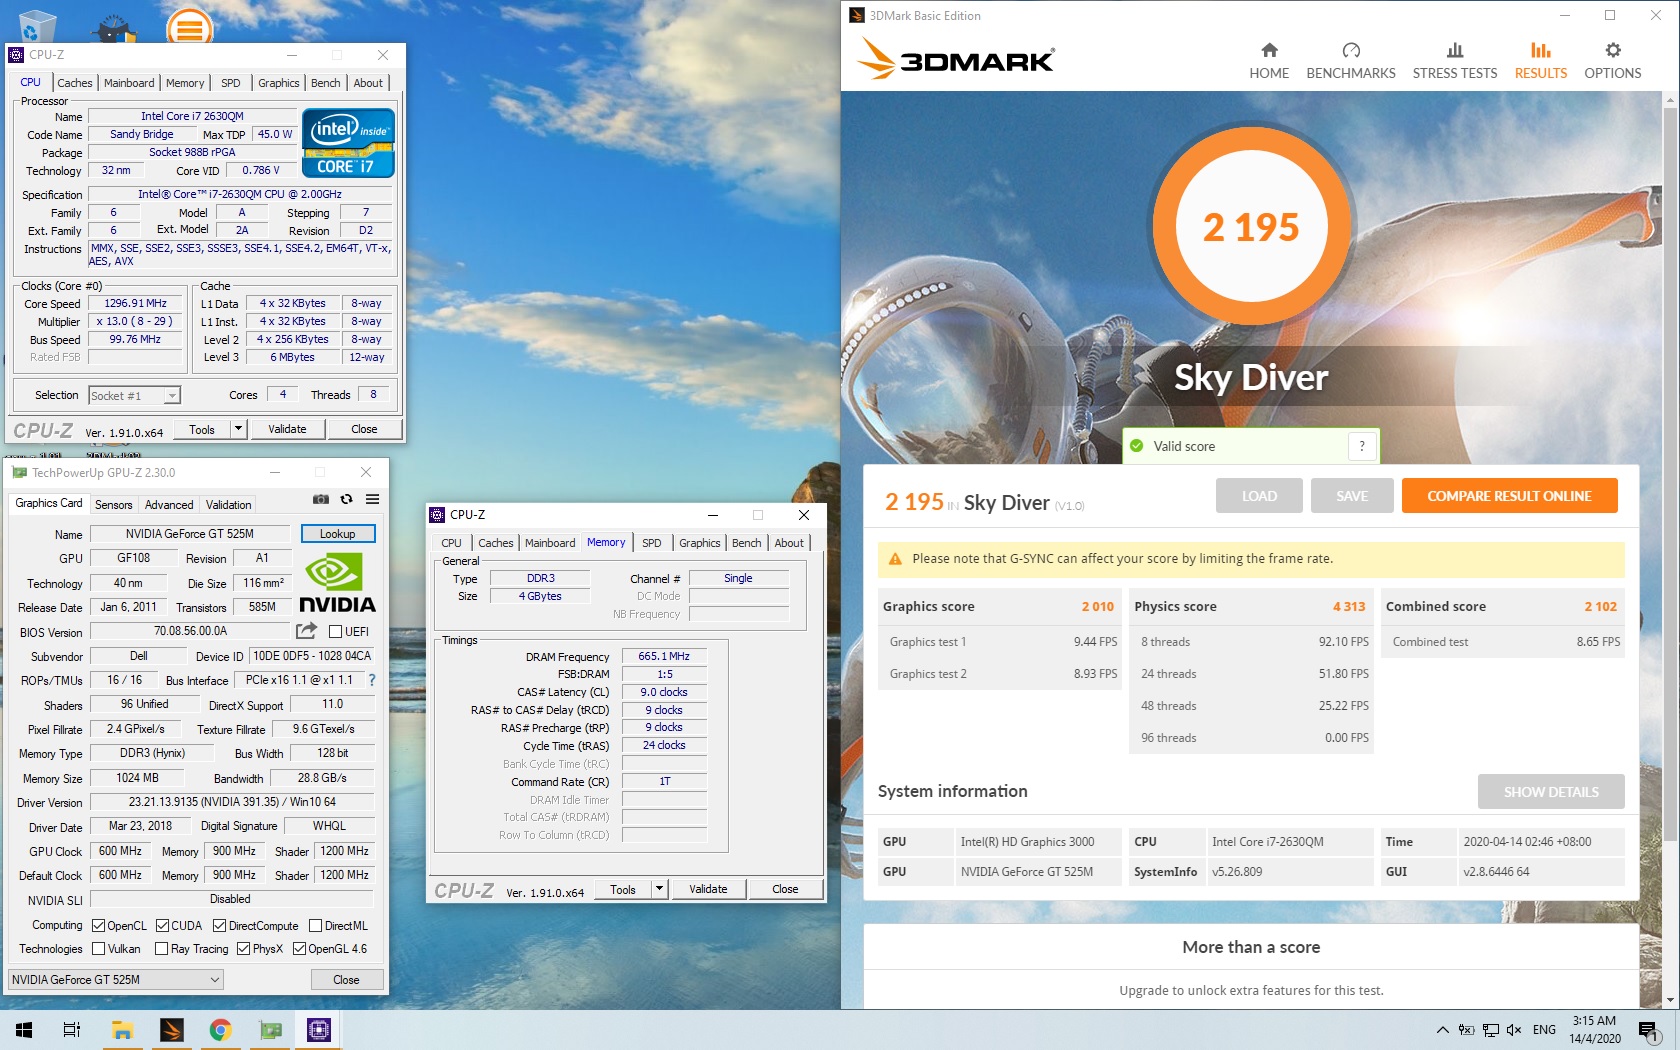Open the Results section in 3DMark

click(x=1541, y=61)
